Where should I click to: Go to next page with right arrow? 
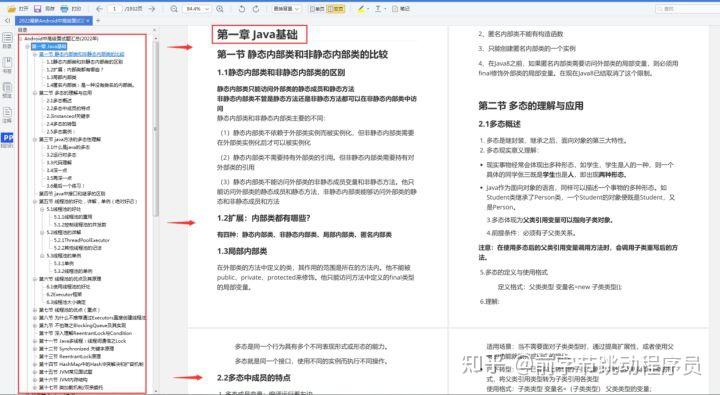click(152, 9)
